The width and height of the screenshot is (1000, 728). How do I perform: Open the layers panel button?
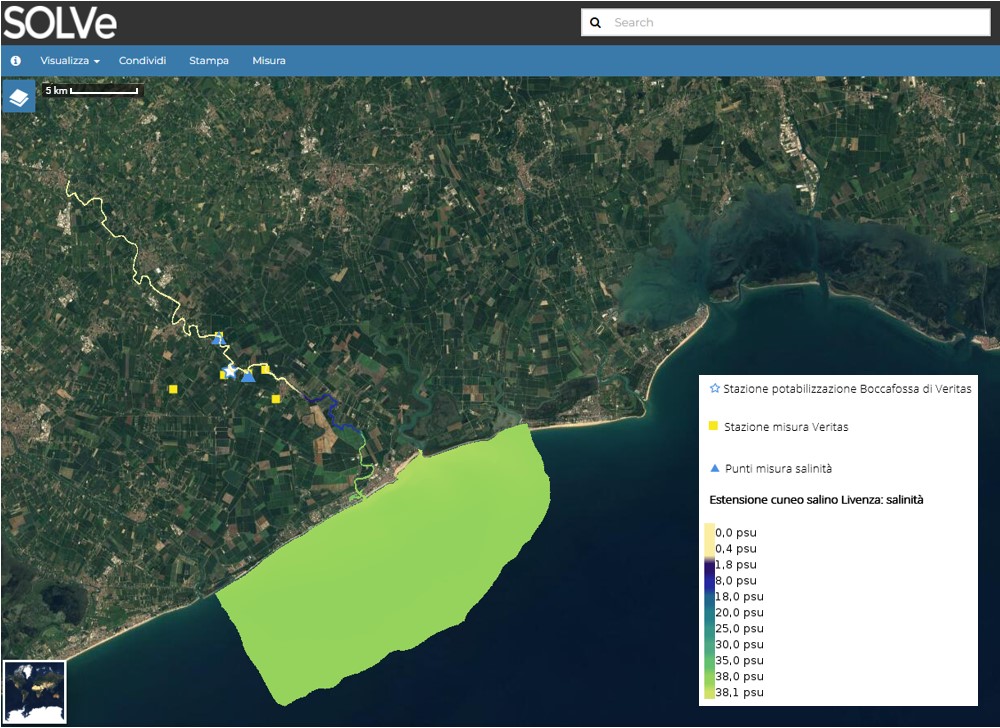click(19, 98)
